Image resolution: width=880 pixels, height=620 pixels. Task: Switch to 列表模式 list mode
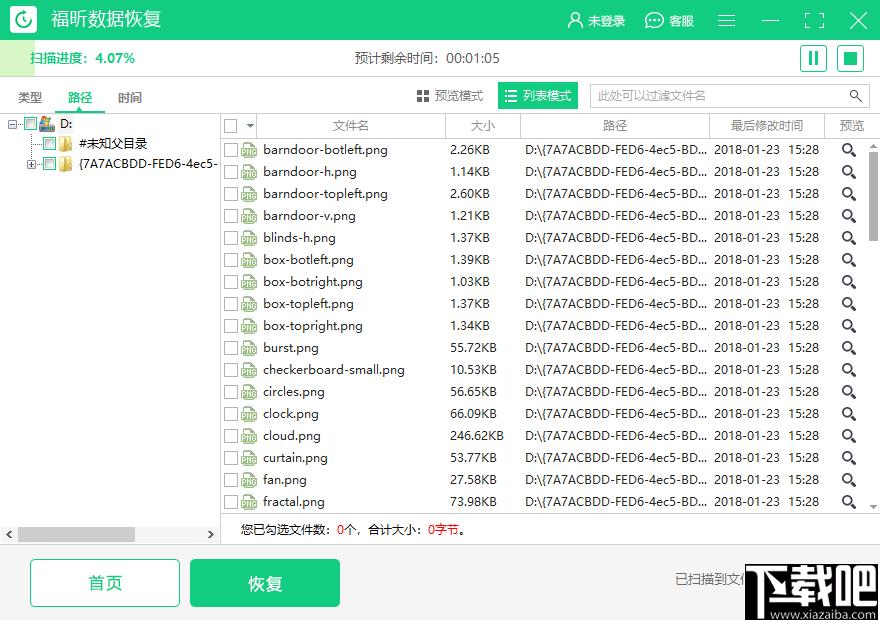point(538,96)
